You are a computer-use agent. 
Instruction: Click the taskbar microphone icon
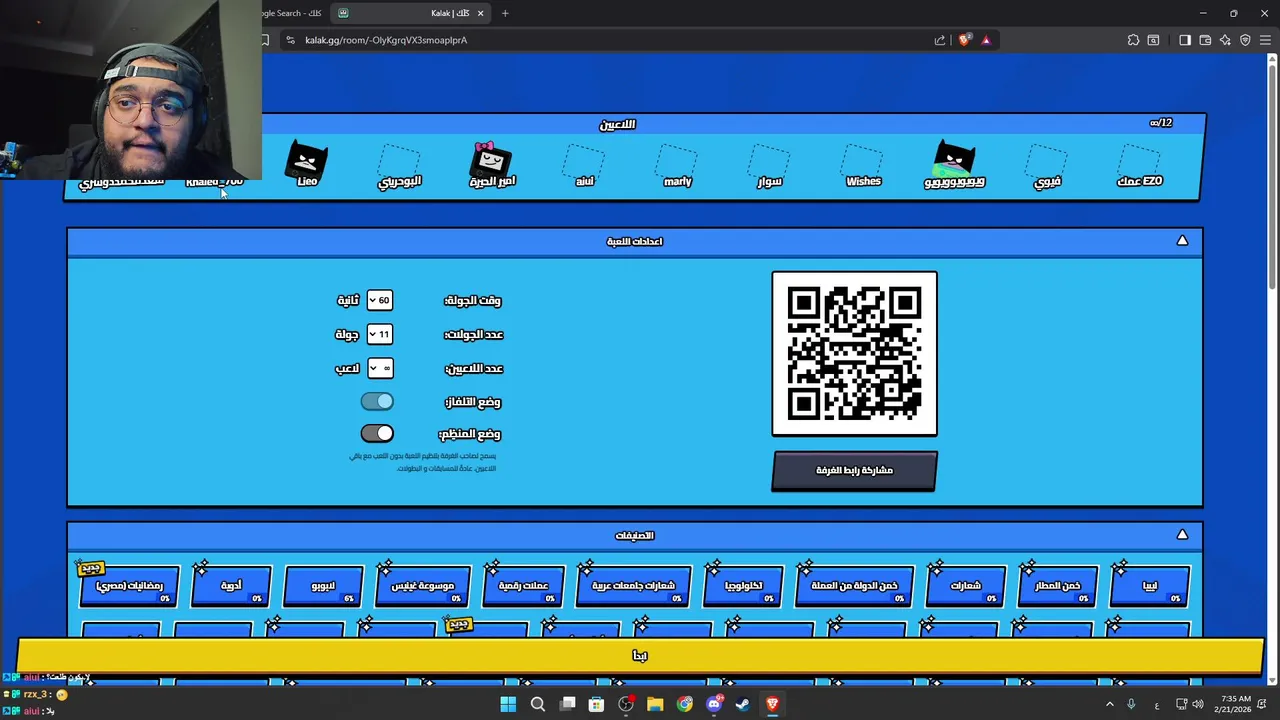(x=1131, y=704)
